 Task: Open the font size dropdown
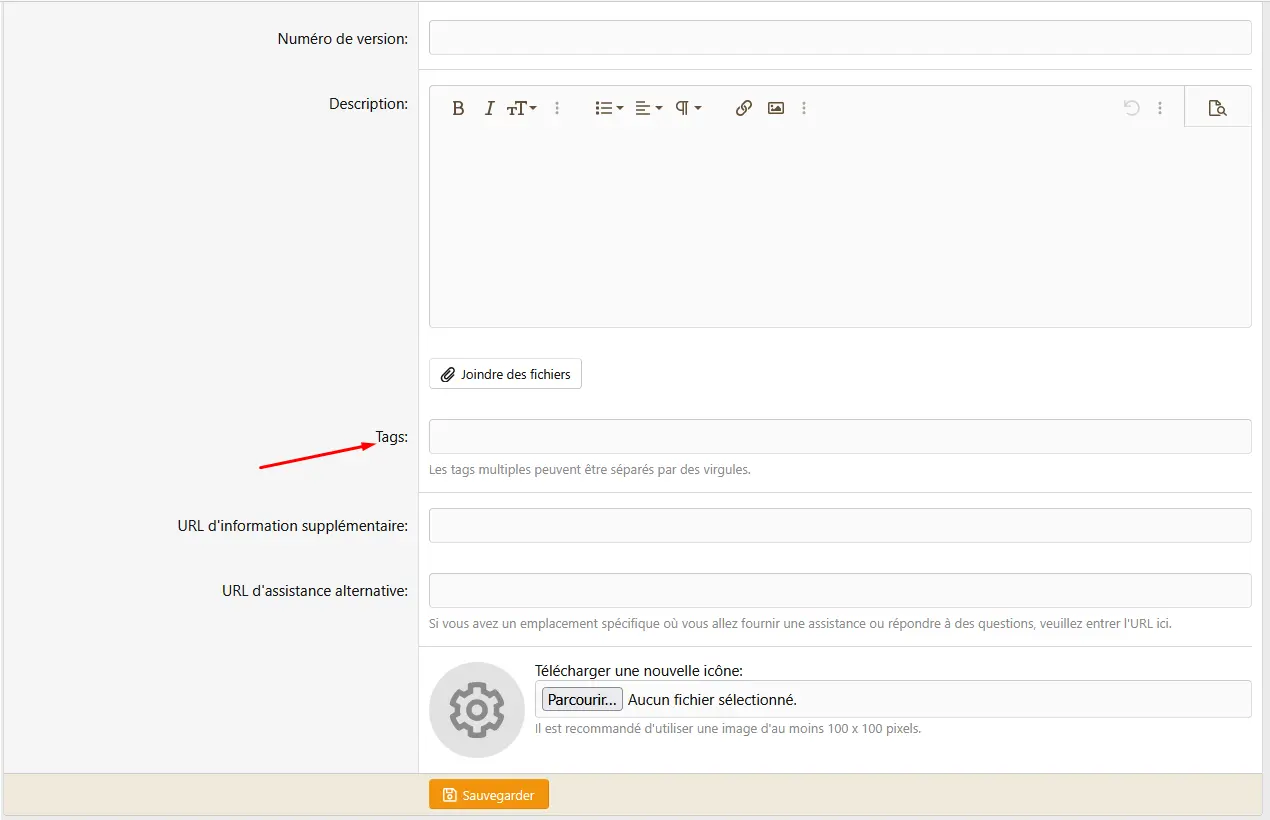click(x=521, y=108)
